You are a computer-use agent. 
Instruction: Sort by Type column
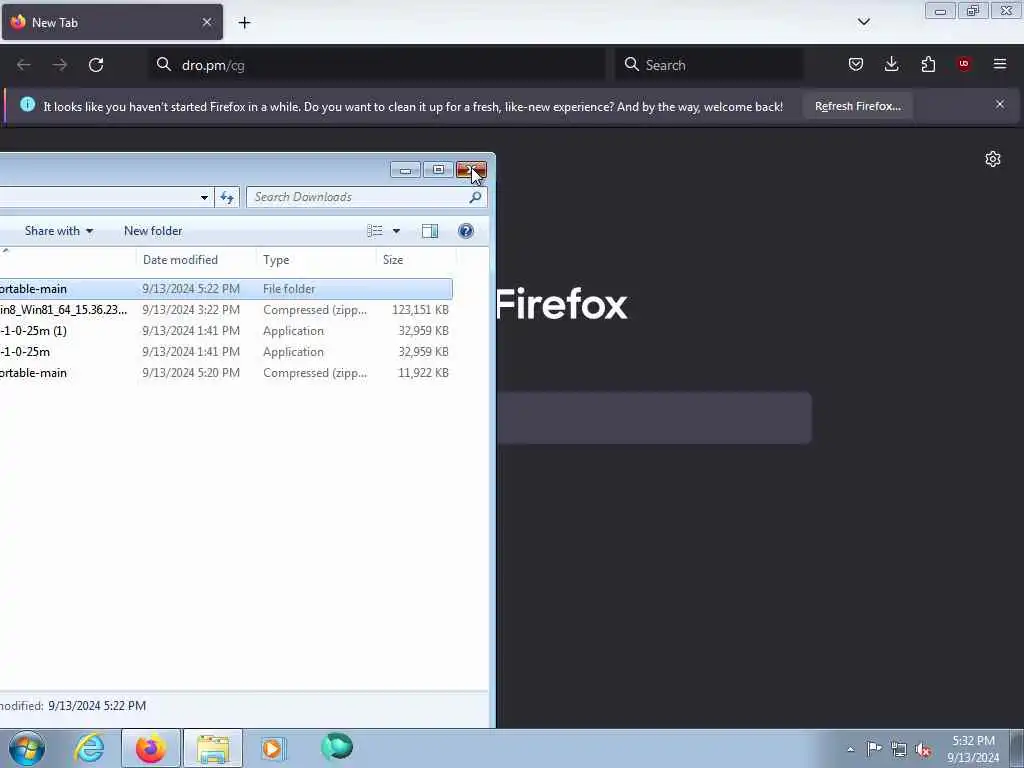pos(317,259)
